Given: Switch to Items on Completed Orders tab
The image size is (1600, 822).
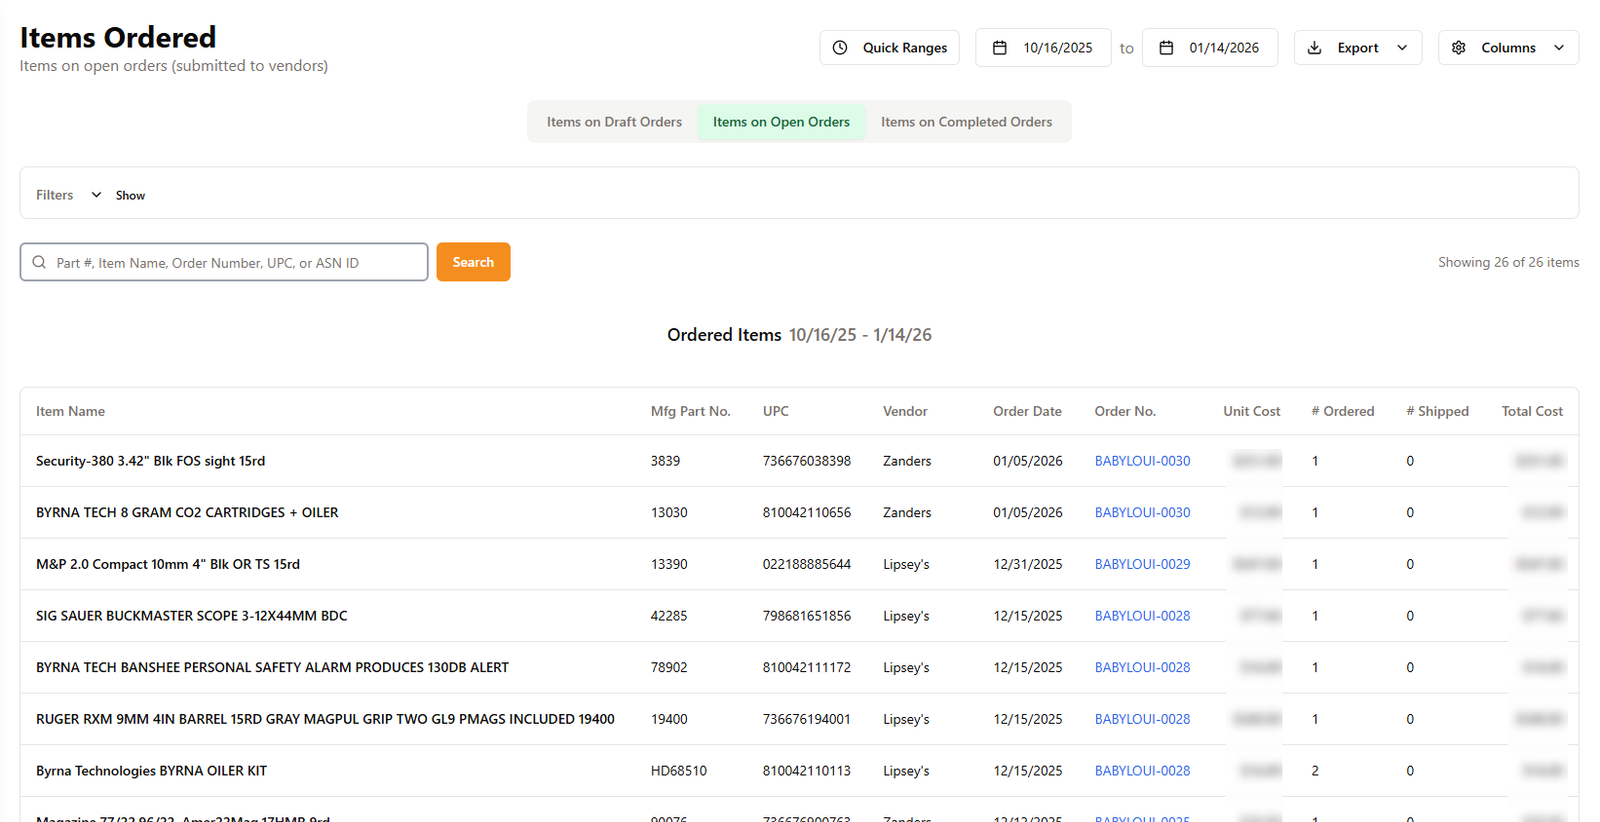Looking at the screenshot, I should click(966, 122).
